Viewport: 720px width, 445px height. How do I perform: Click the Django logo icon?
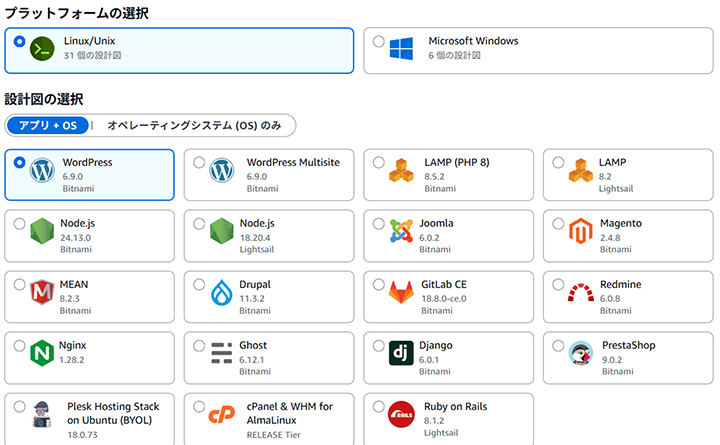pyautogui.click(x=402, y=354)
